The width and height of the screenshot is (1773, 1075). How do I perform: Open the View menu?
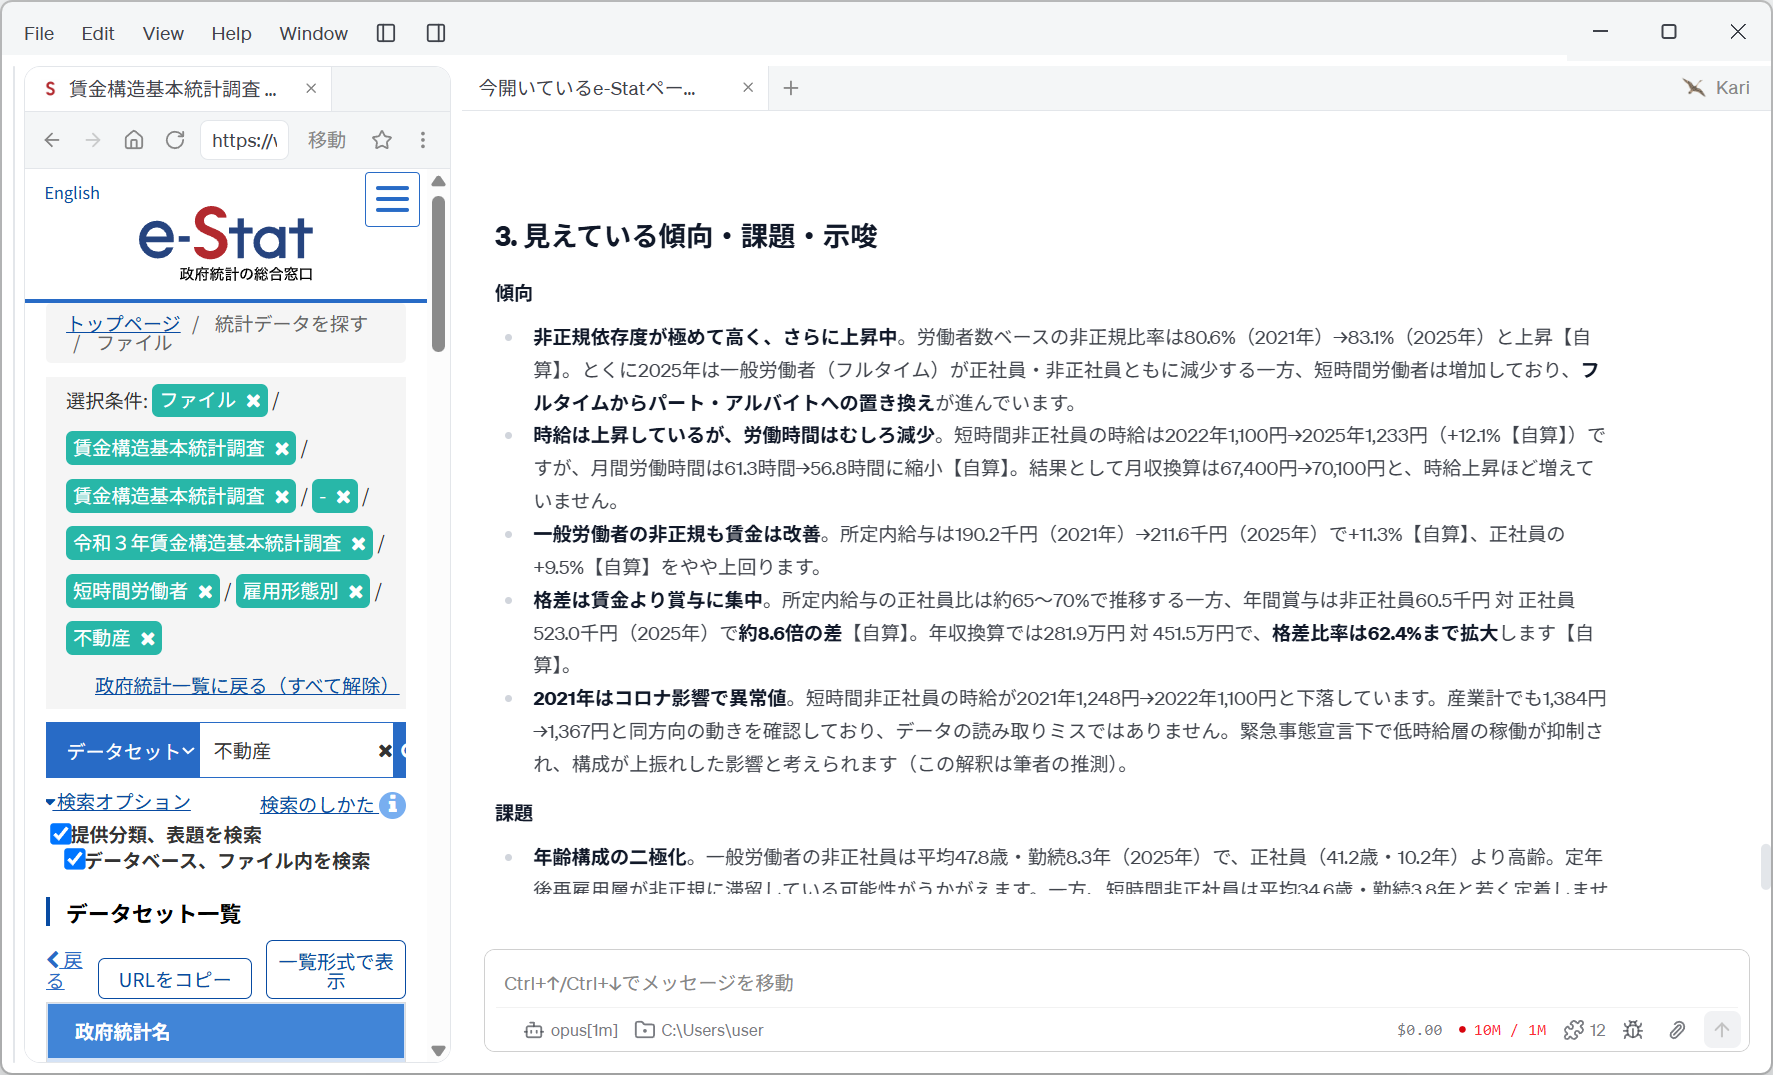(x=163, y=33)
